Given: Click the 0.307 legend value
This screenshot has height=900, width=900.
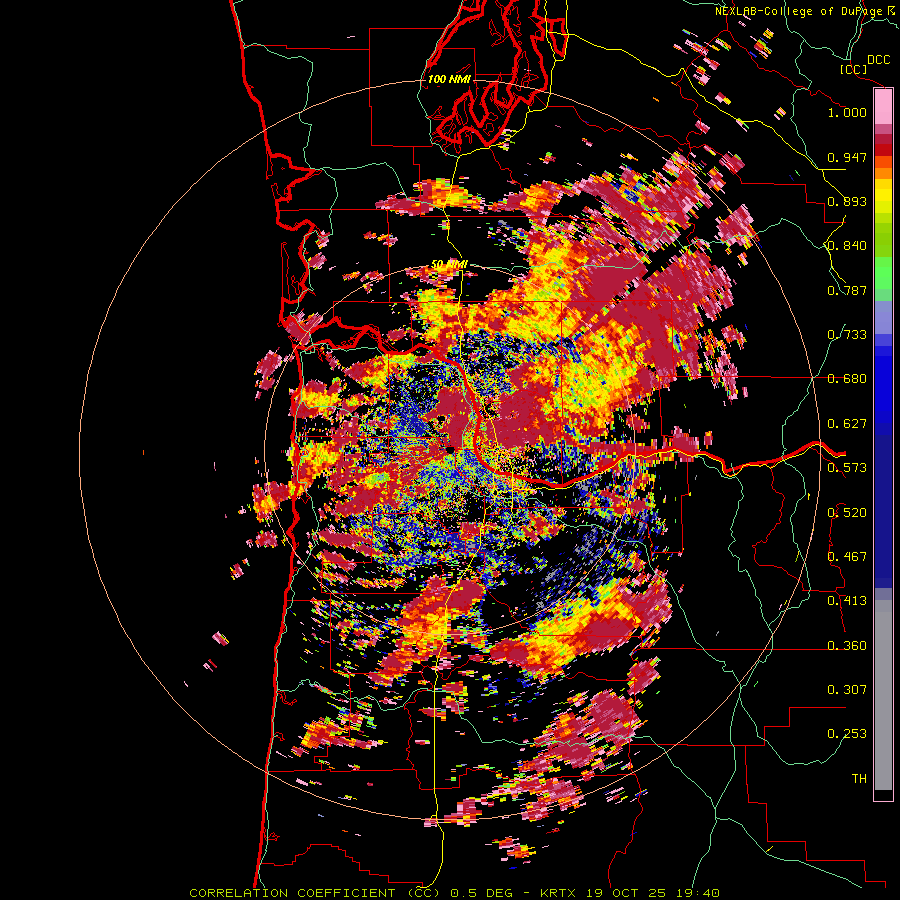Looking at the screenshot, I should point(847,690).
